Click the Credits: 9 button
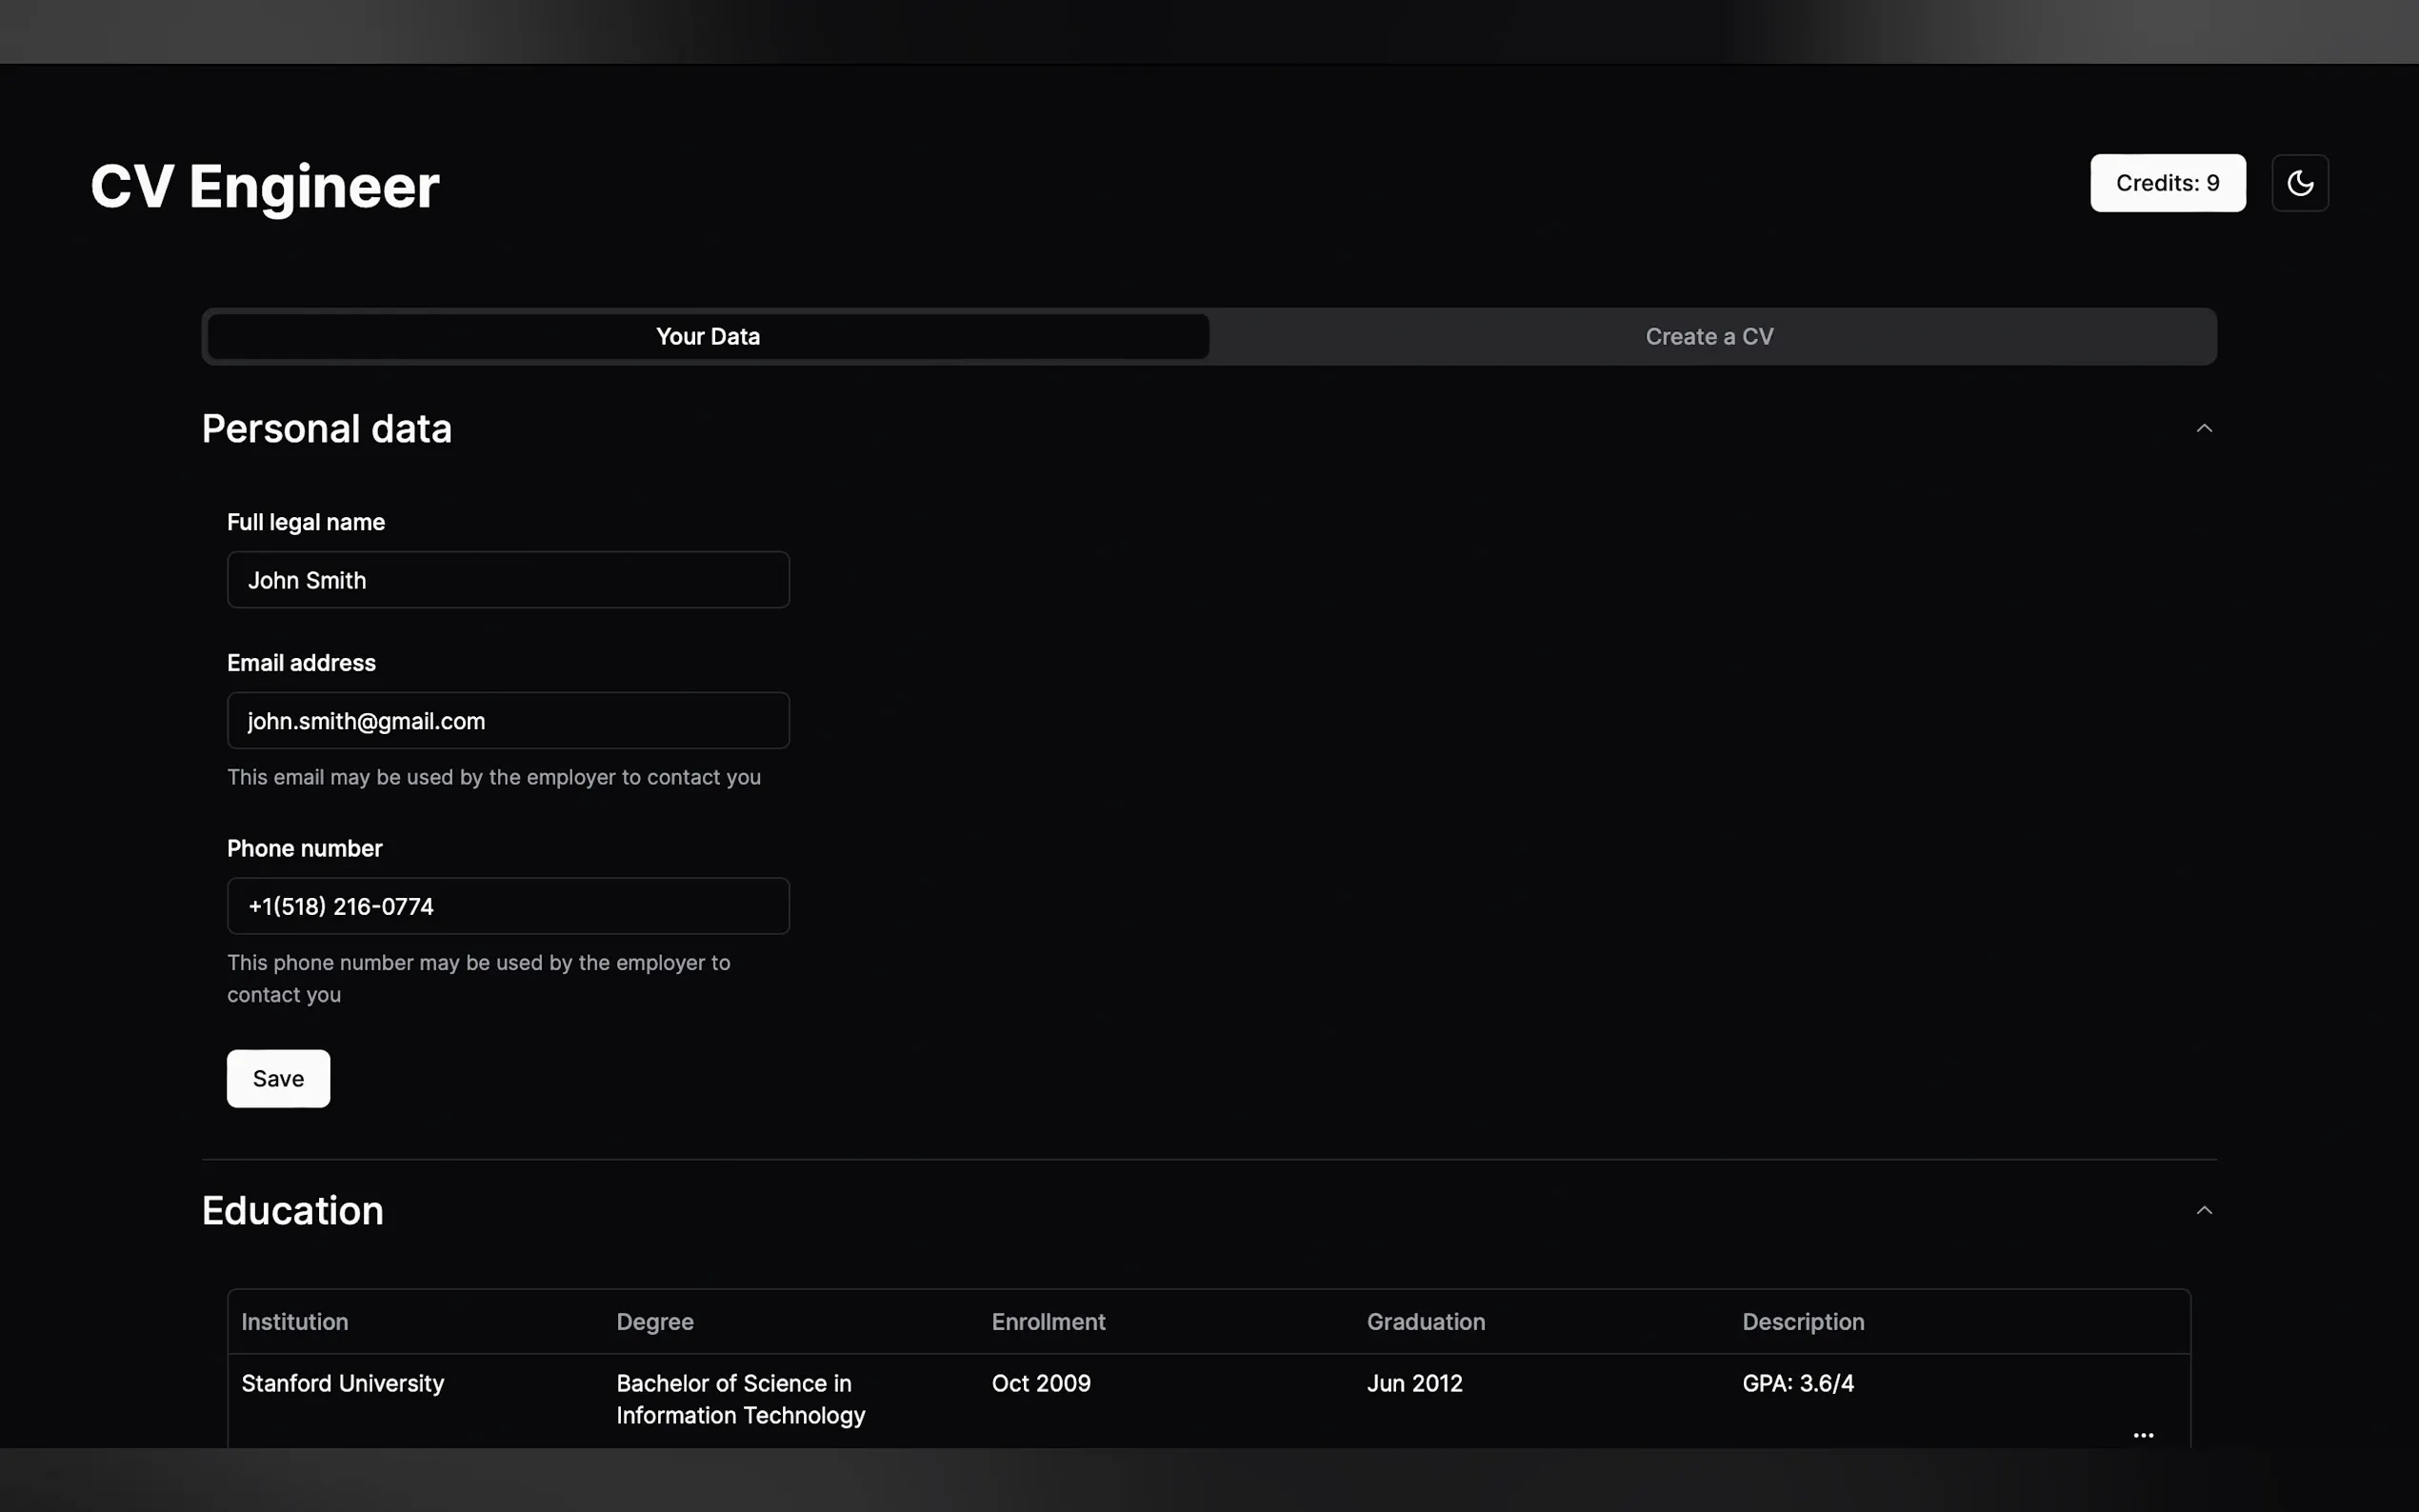Image resolution: width=2419 pixels, height=1512 pixels. pyautogui.click(x=2167, y=183)
